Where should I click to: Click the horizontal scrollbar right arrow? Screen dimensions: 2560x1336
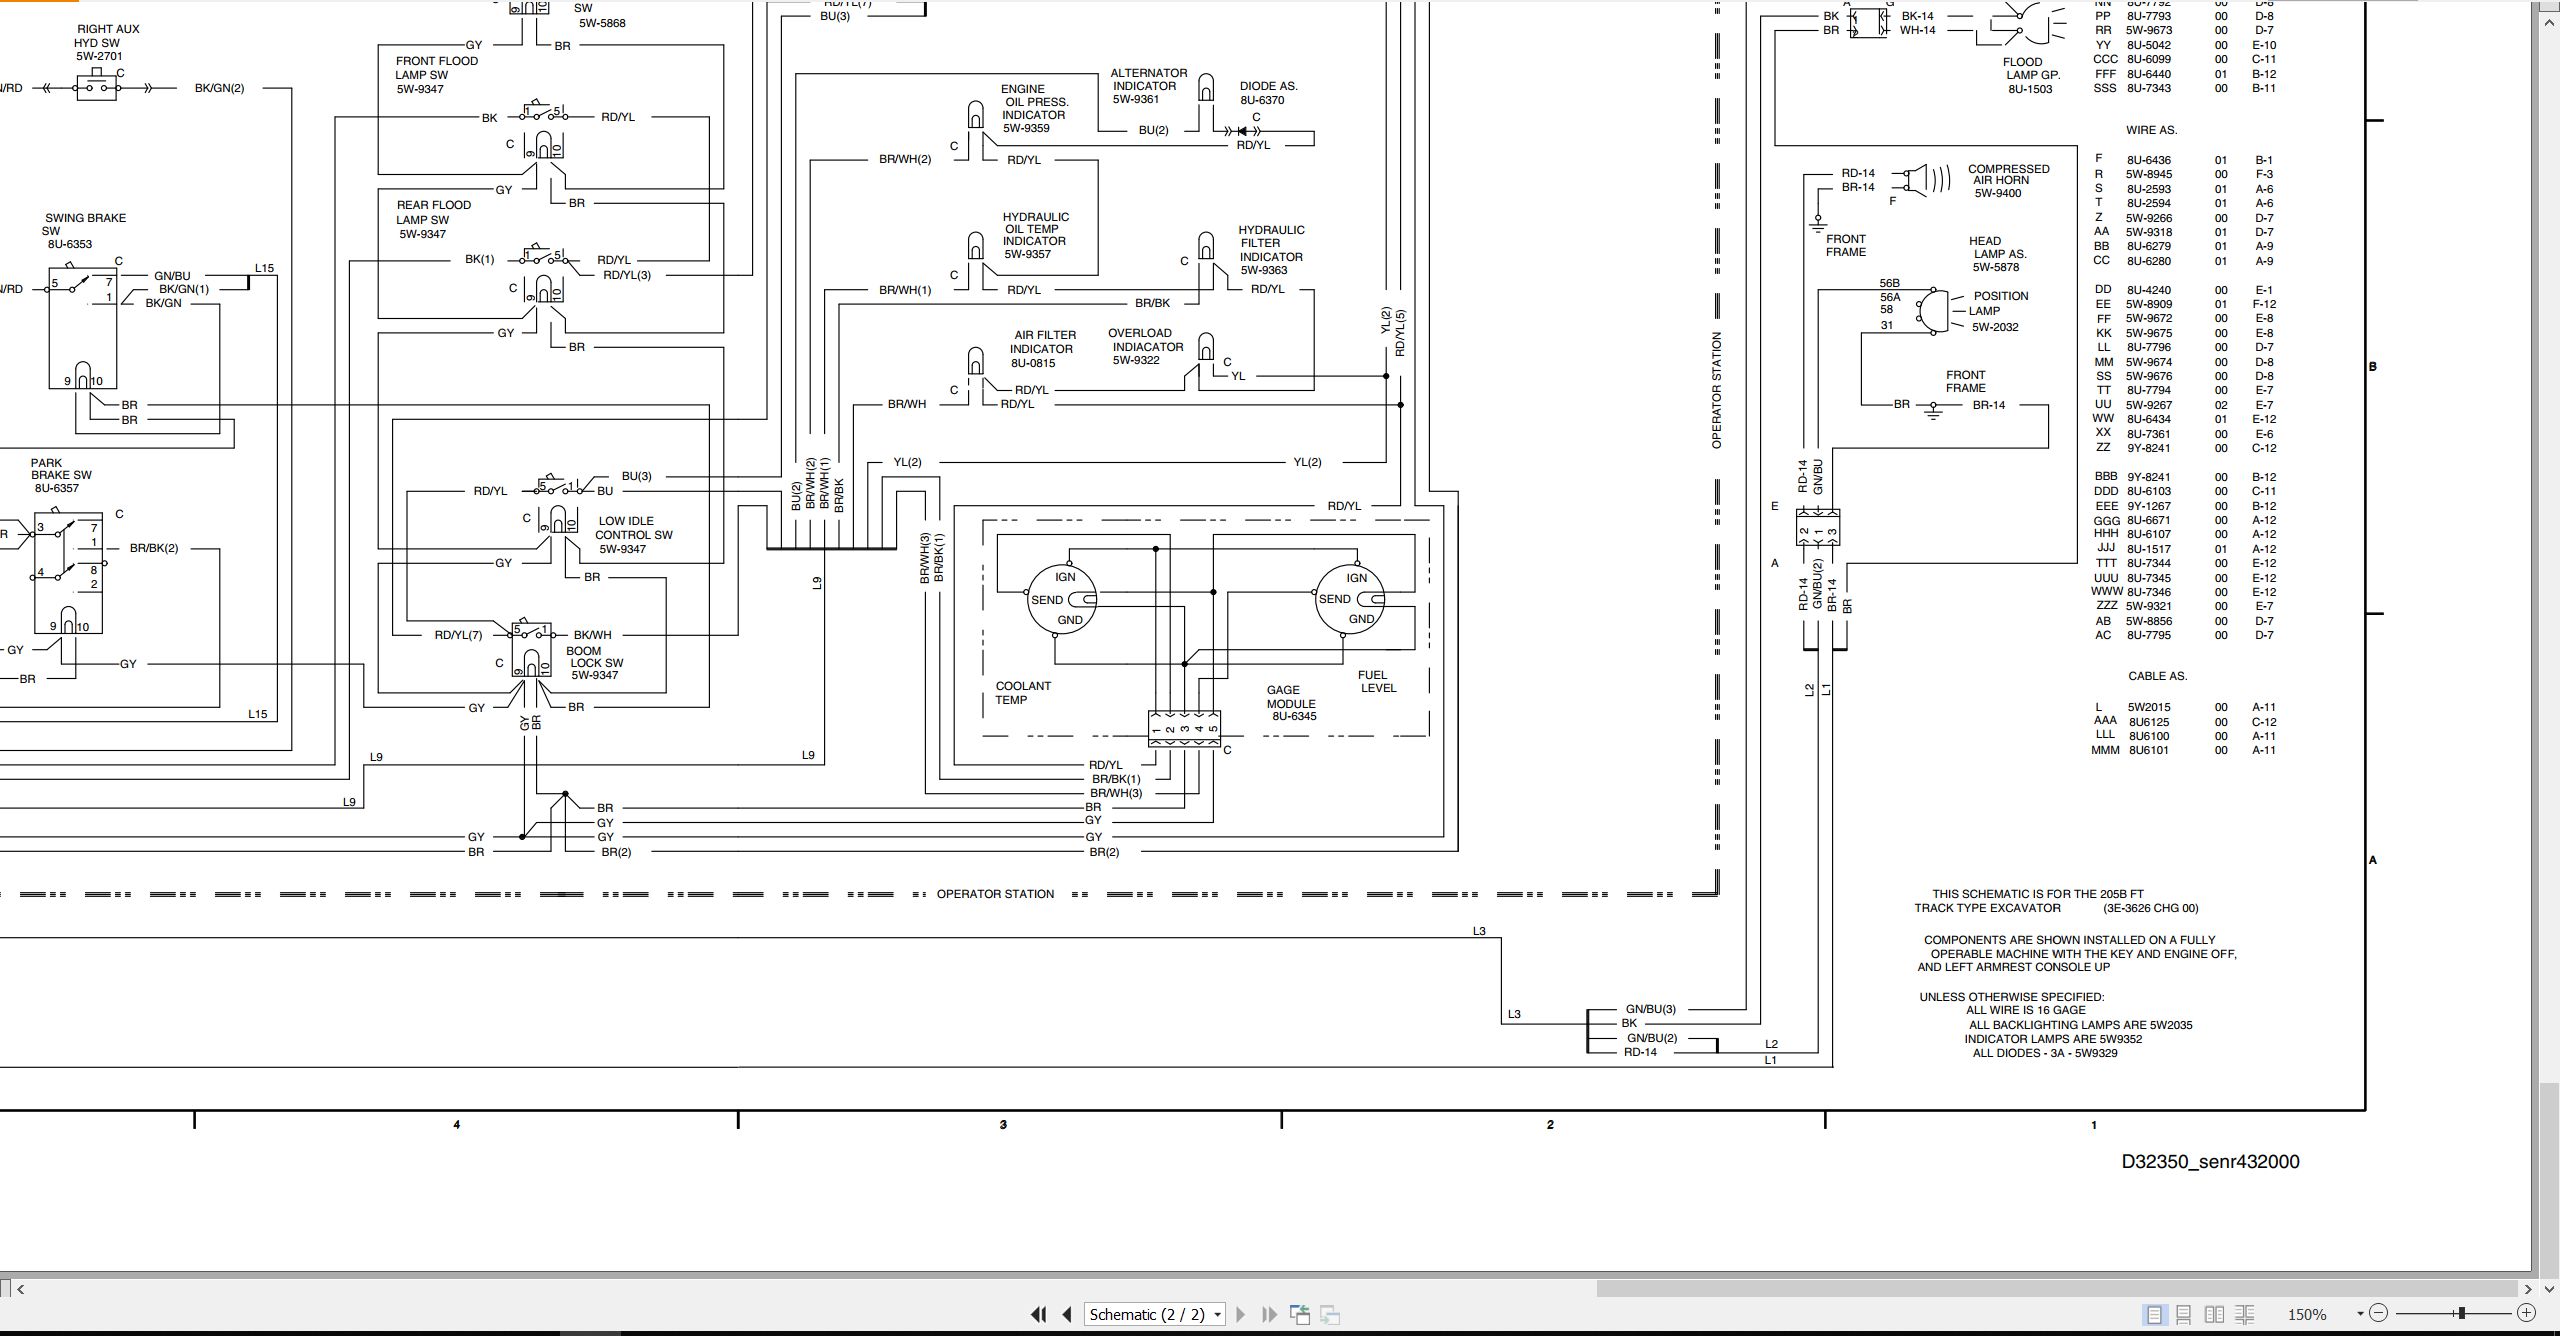2528,1289
